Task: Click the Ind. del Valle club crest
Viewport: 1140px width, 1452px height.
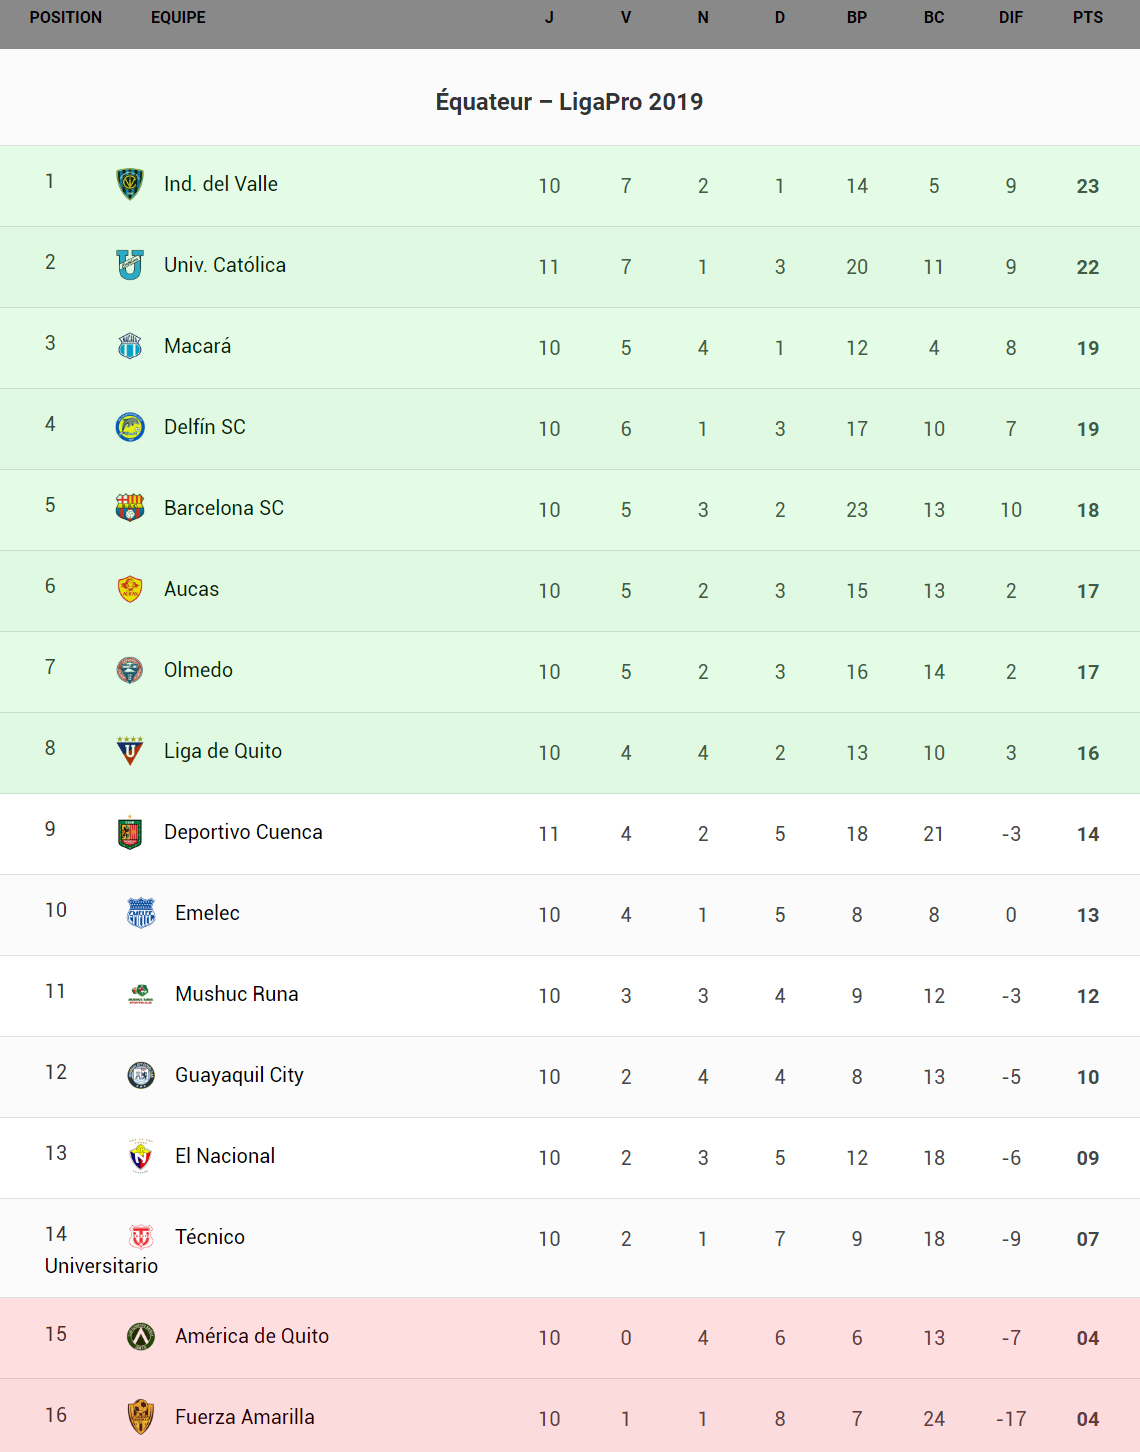Action: click(x=130, y=184)
